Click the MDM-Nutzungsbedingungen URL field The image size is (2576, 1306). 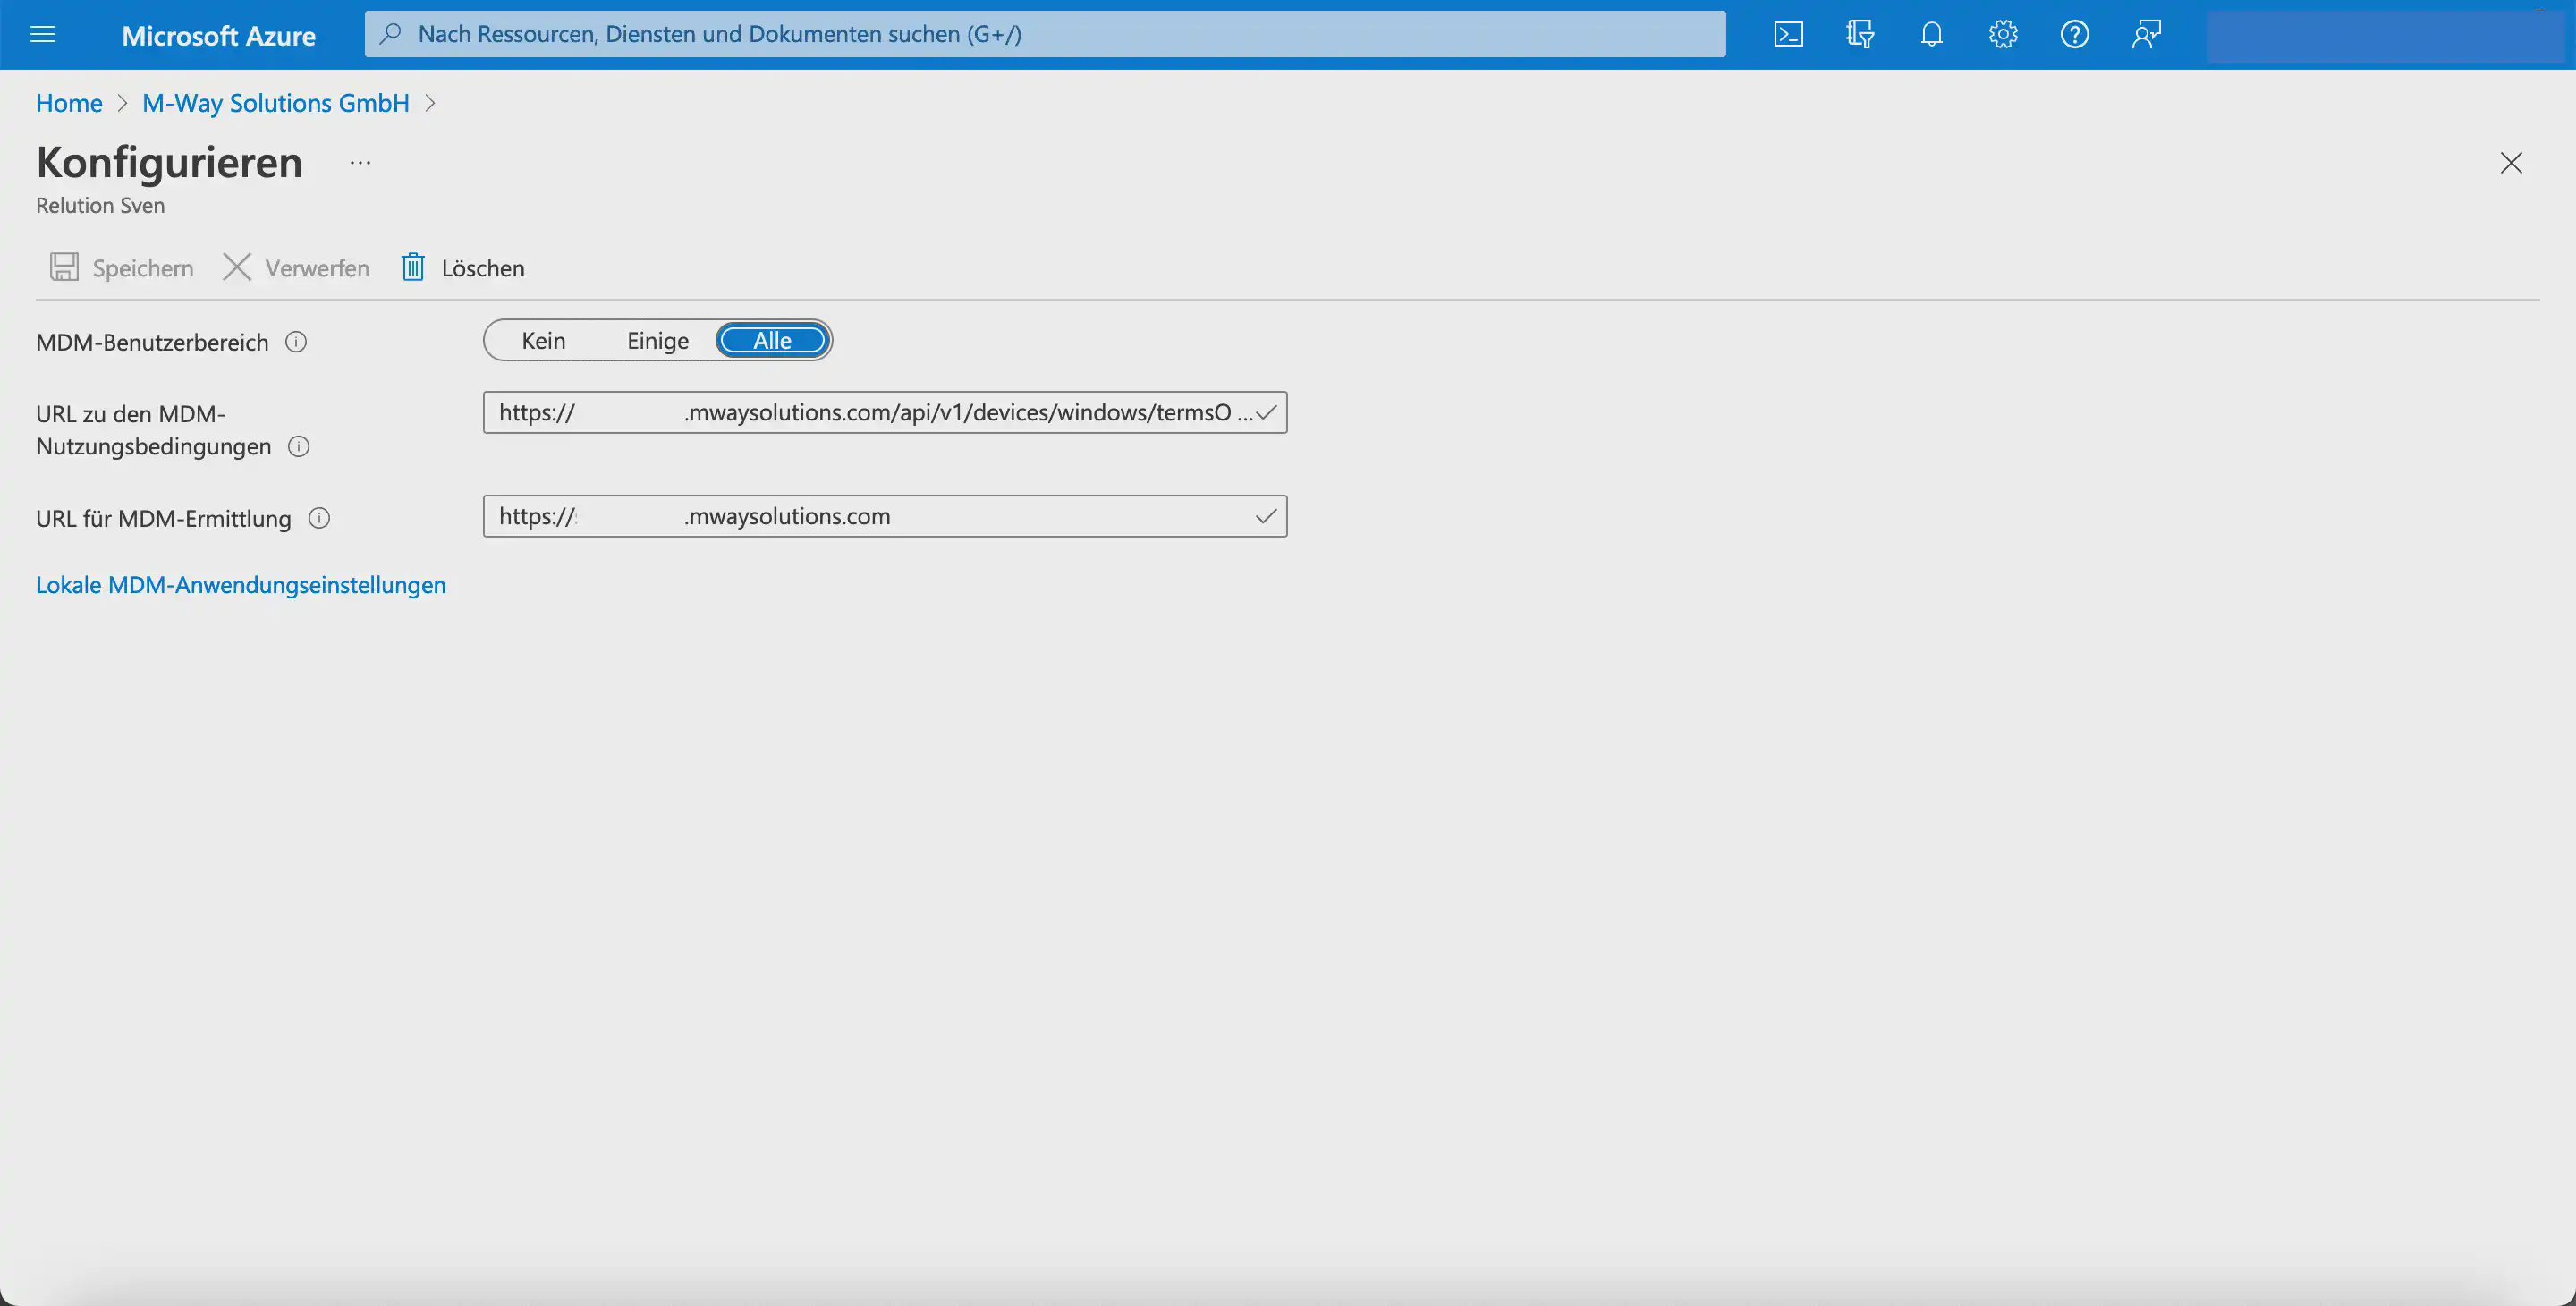pos(870,413)
